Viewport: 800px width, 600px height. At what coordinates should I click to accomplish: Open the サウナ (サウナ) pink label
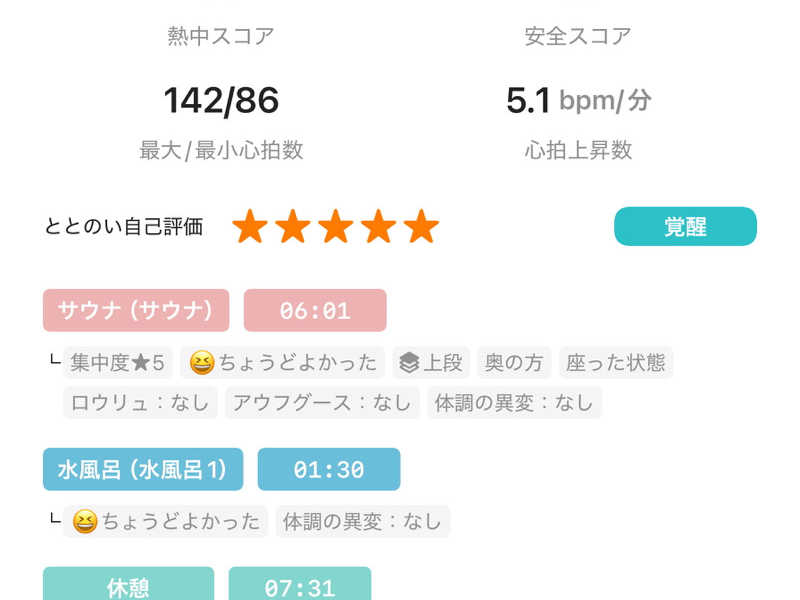point(136,310)
